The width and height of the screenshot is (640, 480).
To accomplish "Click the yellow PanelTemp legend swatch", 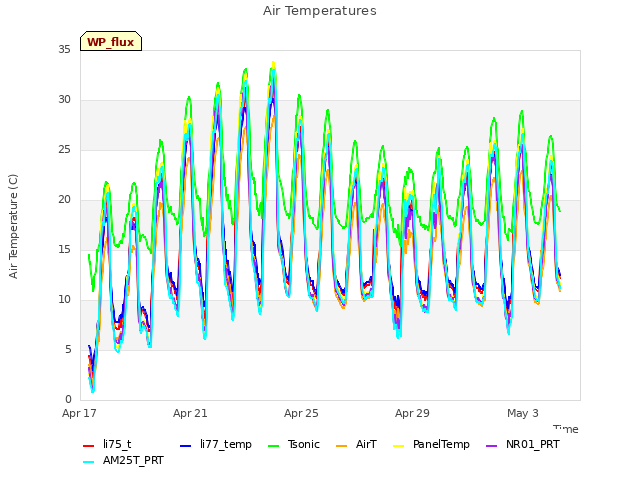I will pos(398,445).
